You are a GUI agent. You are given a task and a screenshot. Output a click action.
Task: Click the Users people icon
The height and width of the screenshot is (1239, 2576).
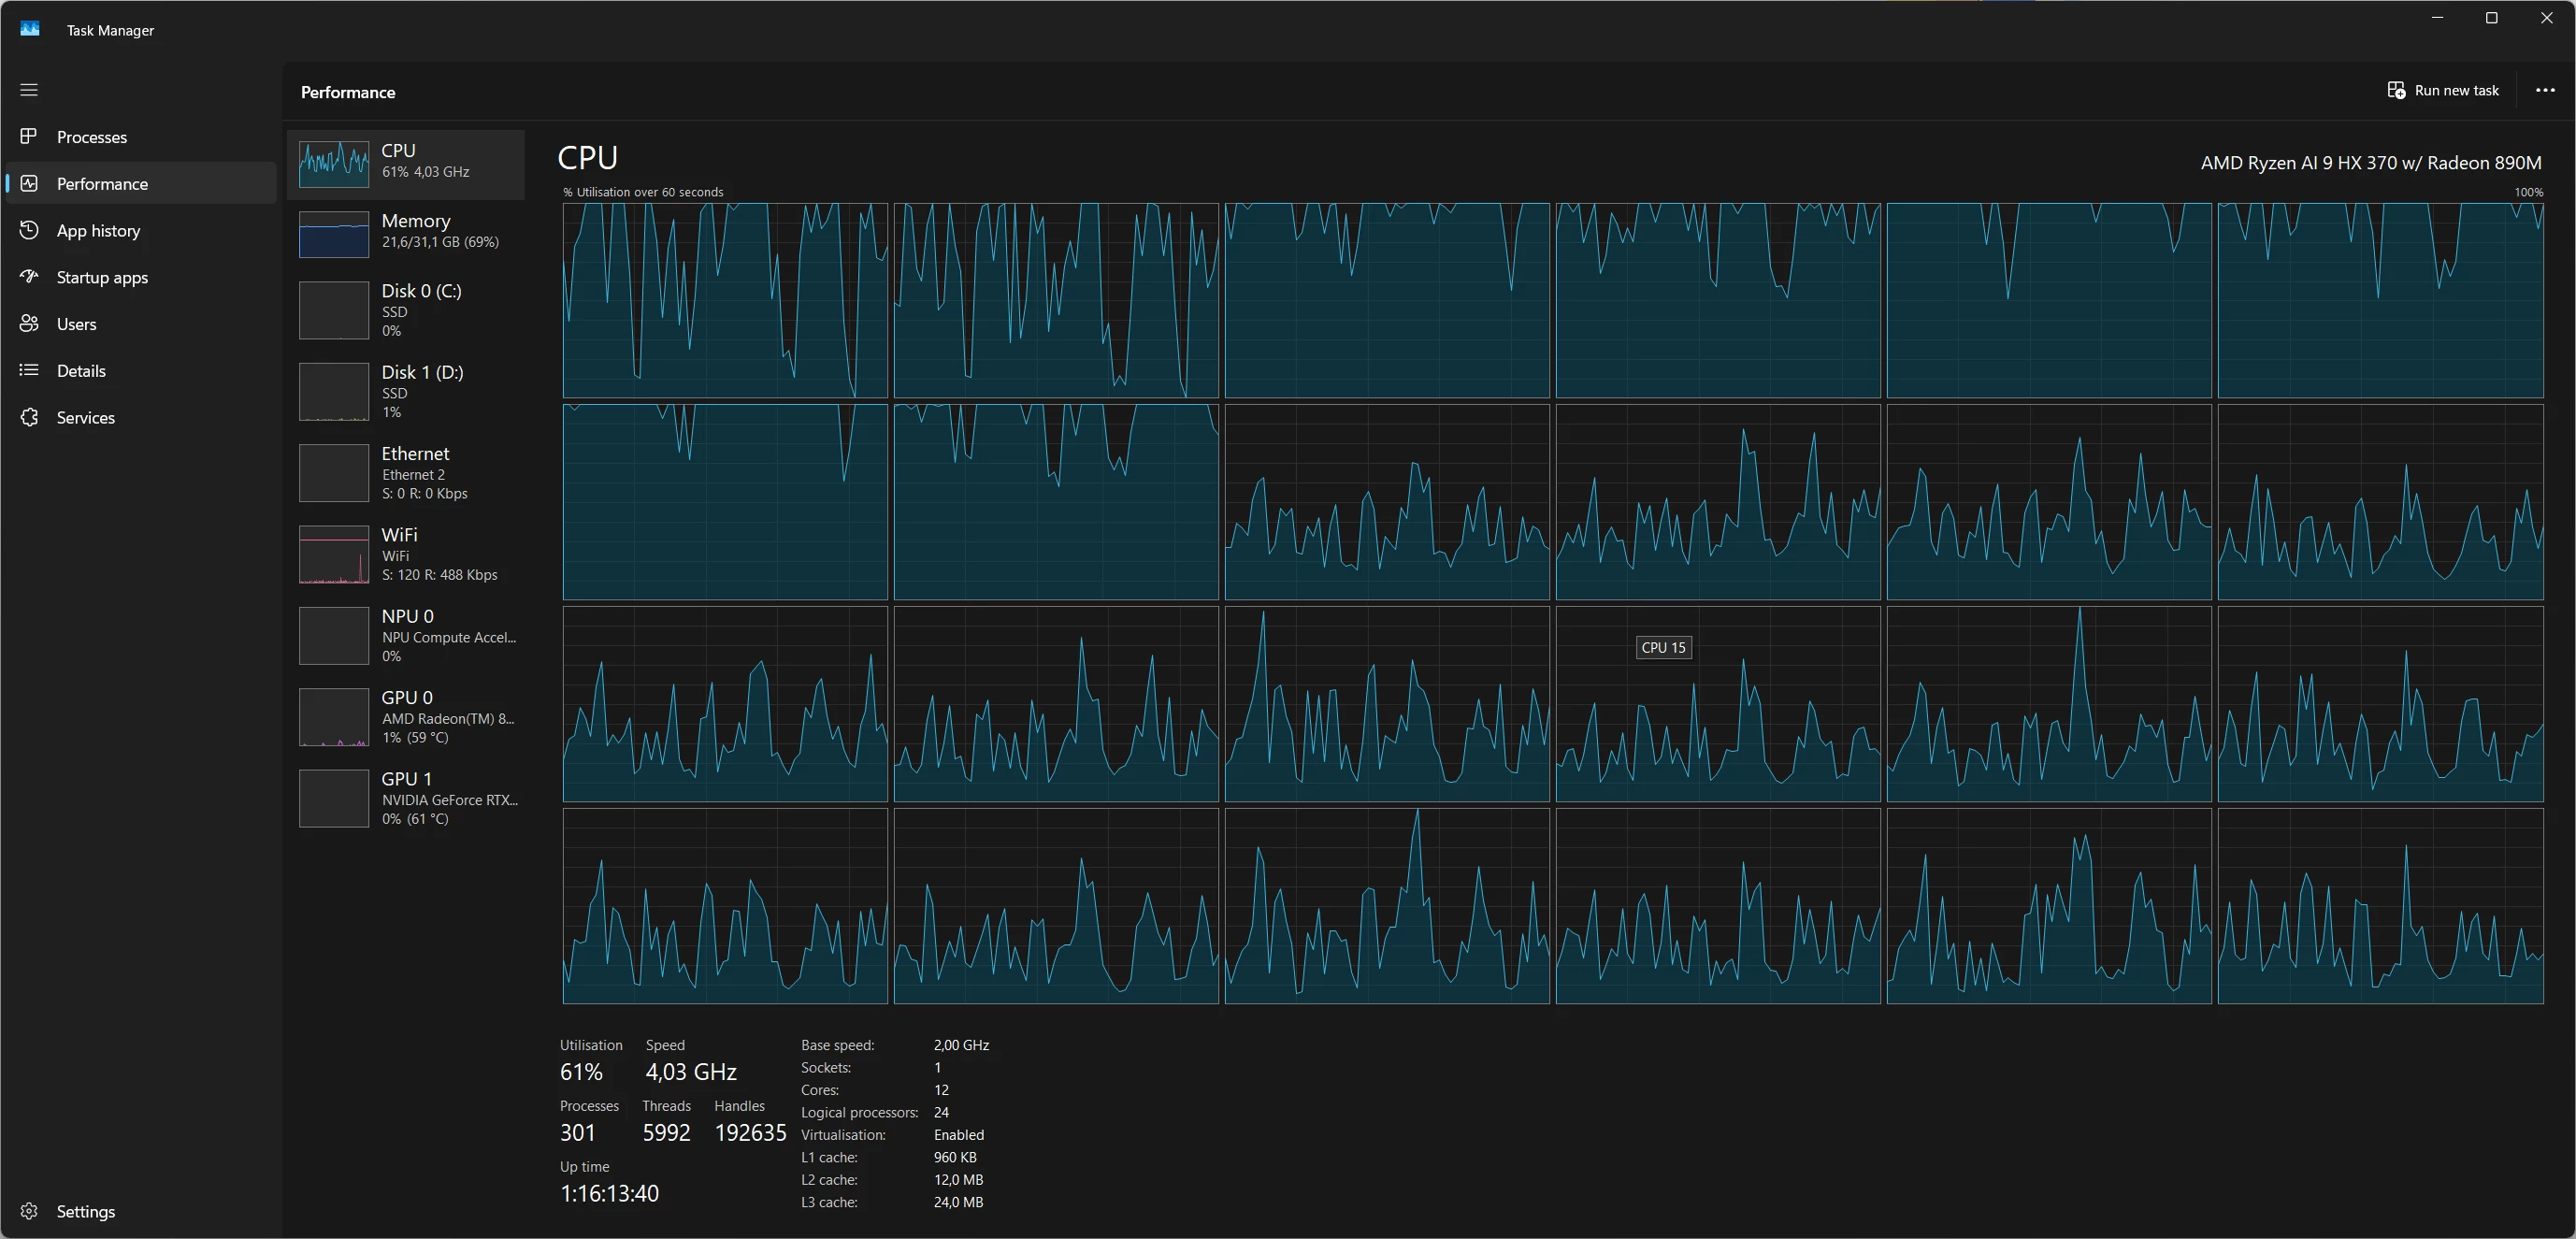click(x=29, y=323)
